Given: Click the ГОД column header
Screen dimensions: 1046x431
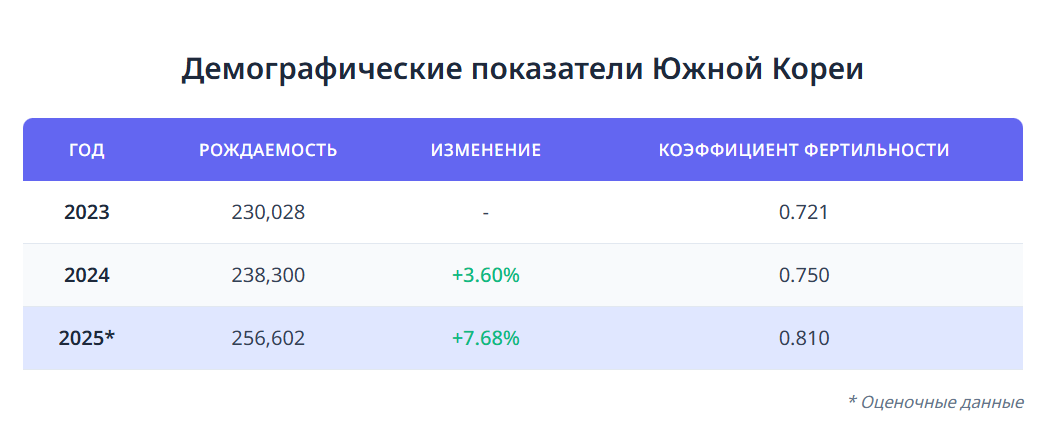Looking at the screenshot, I should tap(87, 150).
